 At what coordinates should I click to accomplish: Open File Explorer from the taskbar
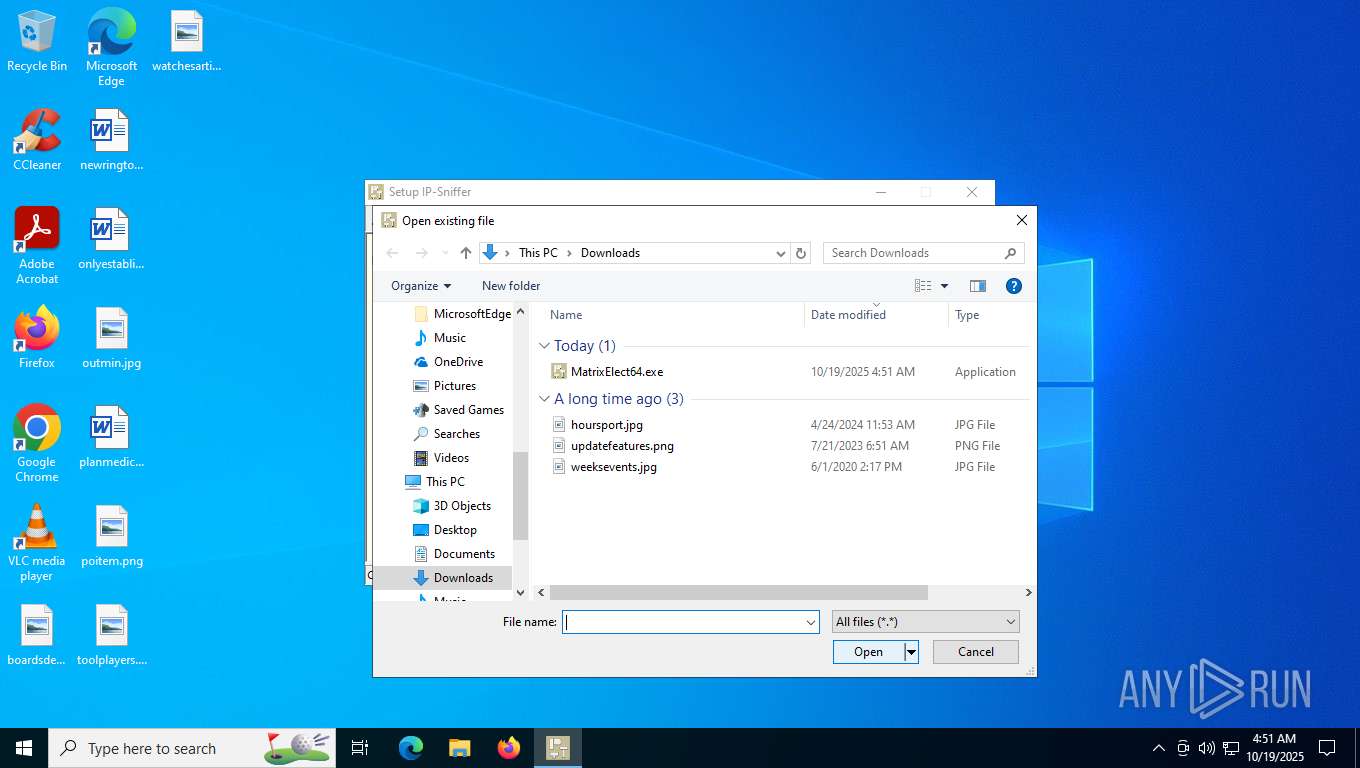(x=460, y=748)
